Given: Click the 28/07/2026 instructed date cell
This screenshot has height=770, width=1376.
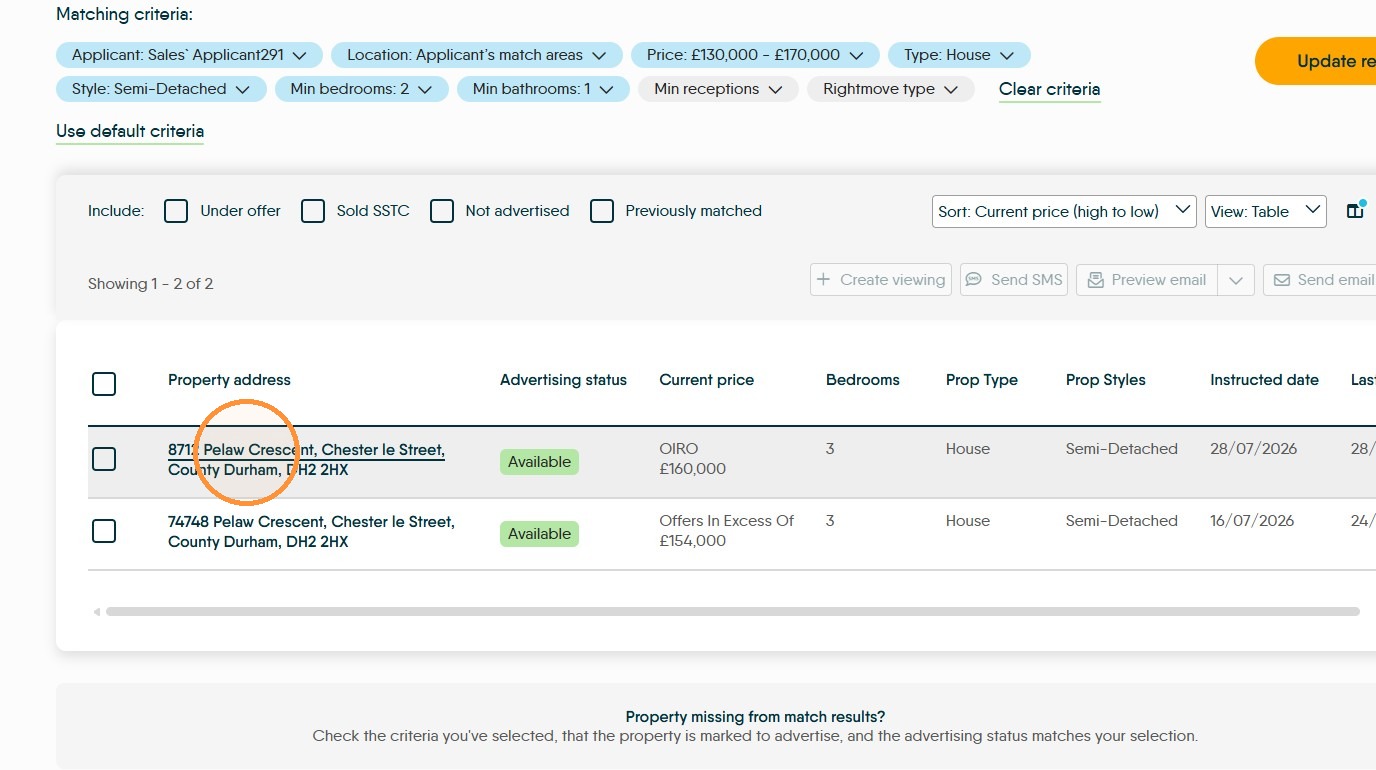Looking at the screenshot, I should point(1254,449).
